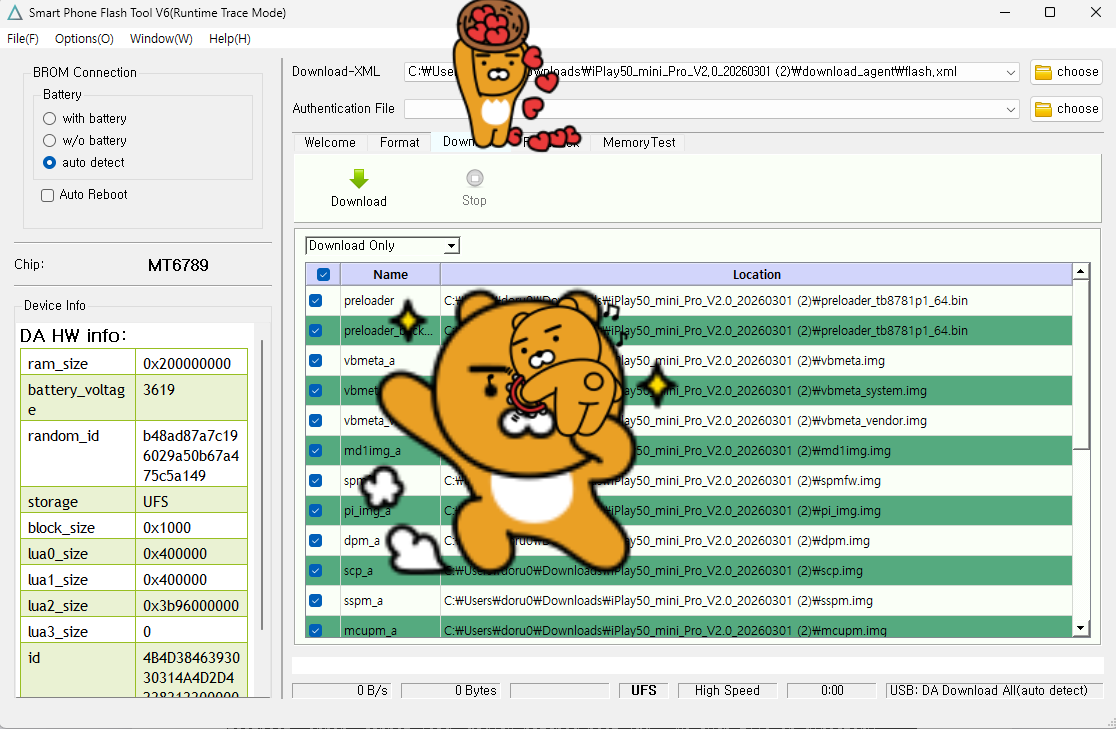Screen dimensions: 1116x729
Task: Expand the Authentication File dropdown
Action: (1011, 109)
